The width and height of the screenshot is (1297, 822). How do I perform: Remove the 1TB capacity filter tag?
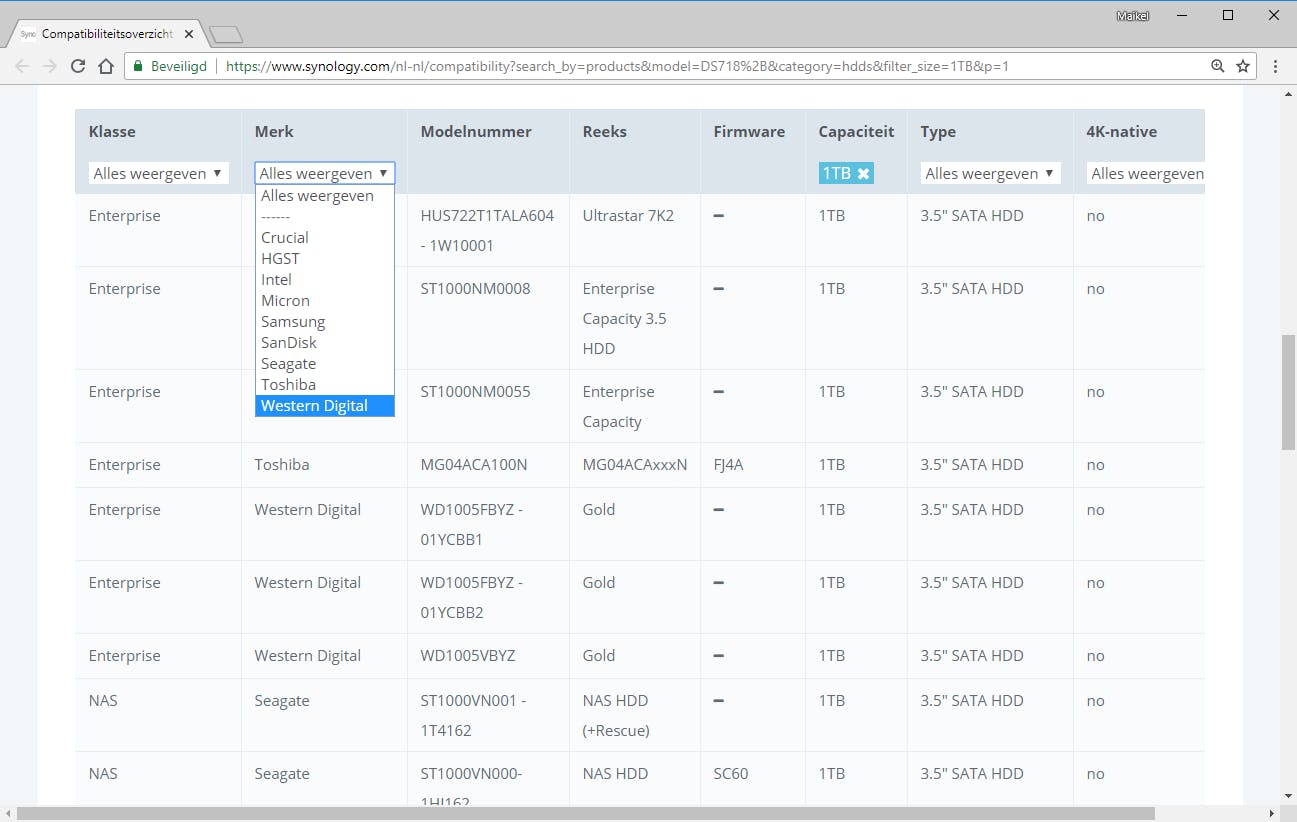864,174
